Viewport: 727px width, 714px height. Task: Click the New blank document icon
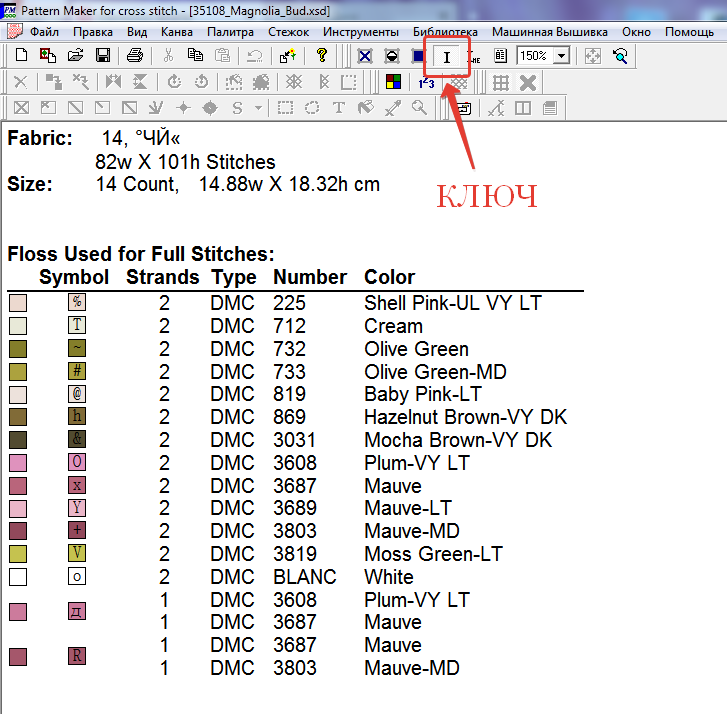[x=21, y=56]
